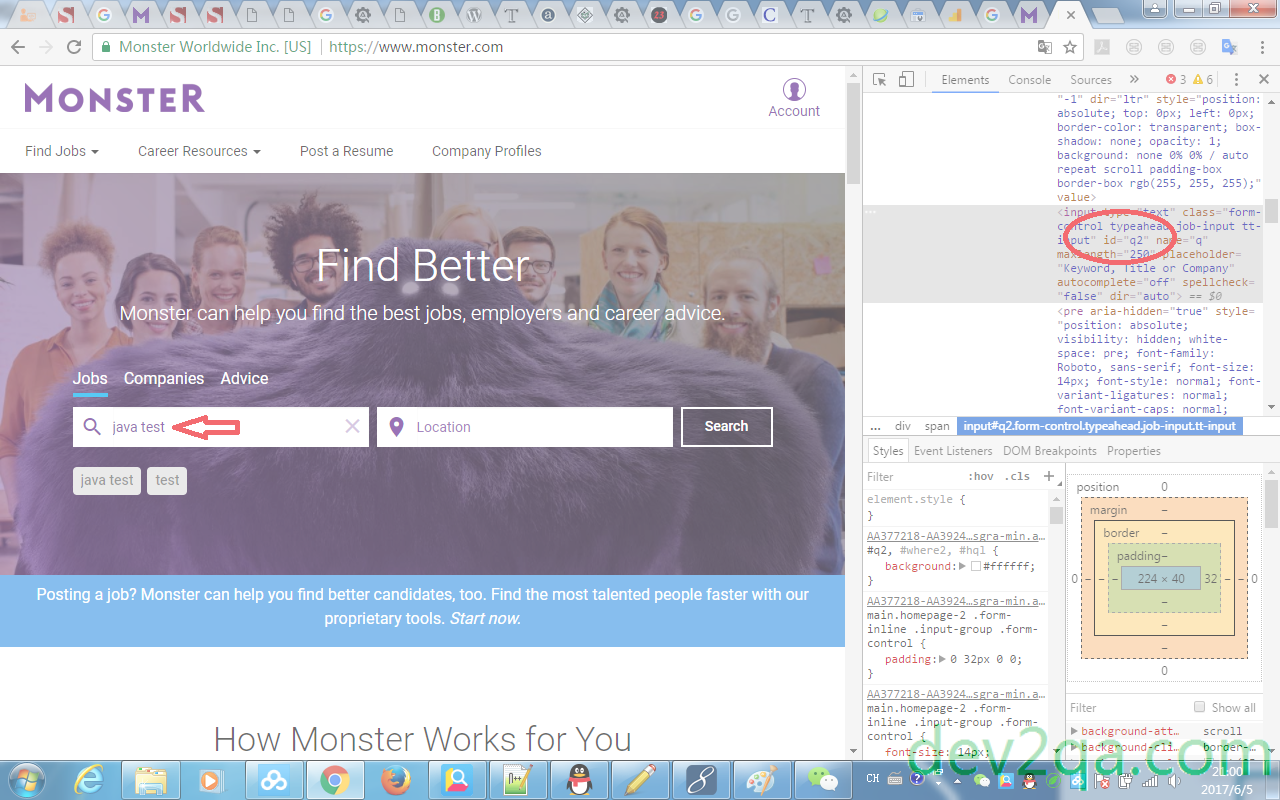Expand the Career Resources dropdown menu
The height and width of the screenshot is (800, 1280).
[x=199, y=151]
